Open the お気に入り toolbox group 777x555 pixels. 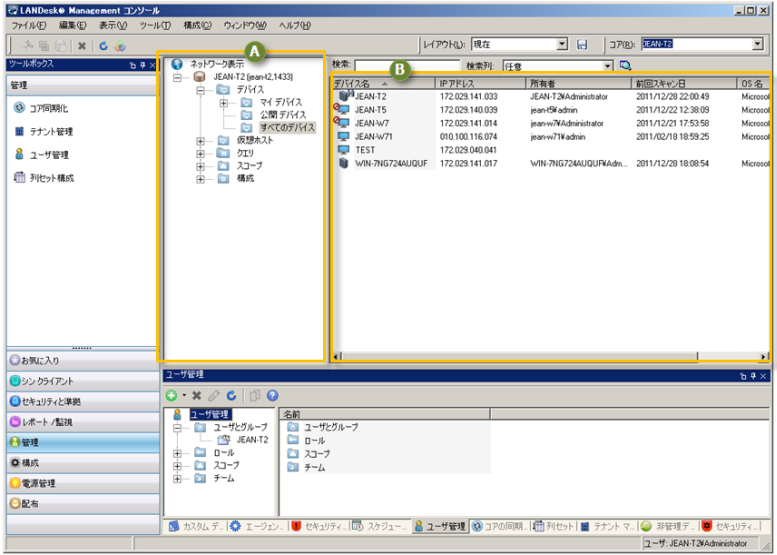point(82,360)
